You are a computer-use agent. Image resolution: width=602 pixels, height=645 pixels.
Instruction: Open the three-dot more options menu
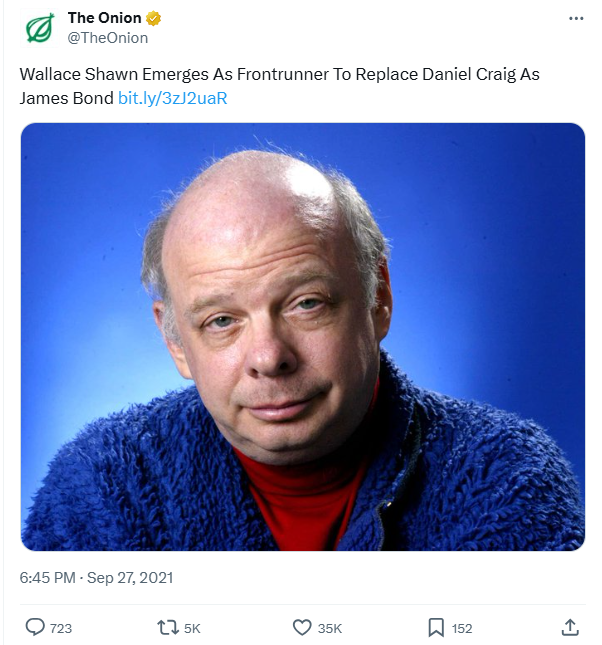pyautogui.click(x=575, y=18)
